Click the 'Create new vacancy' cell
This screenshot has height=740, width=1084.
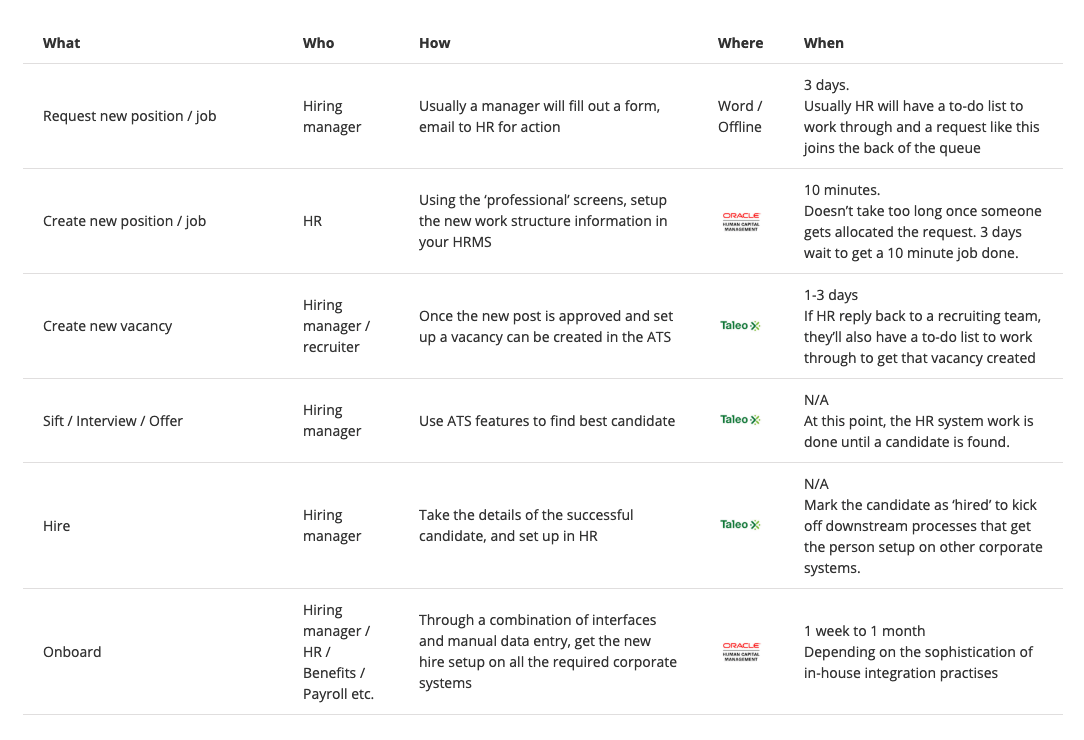click(x=107, y=326)
